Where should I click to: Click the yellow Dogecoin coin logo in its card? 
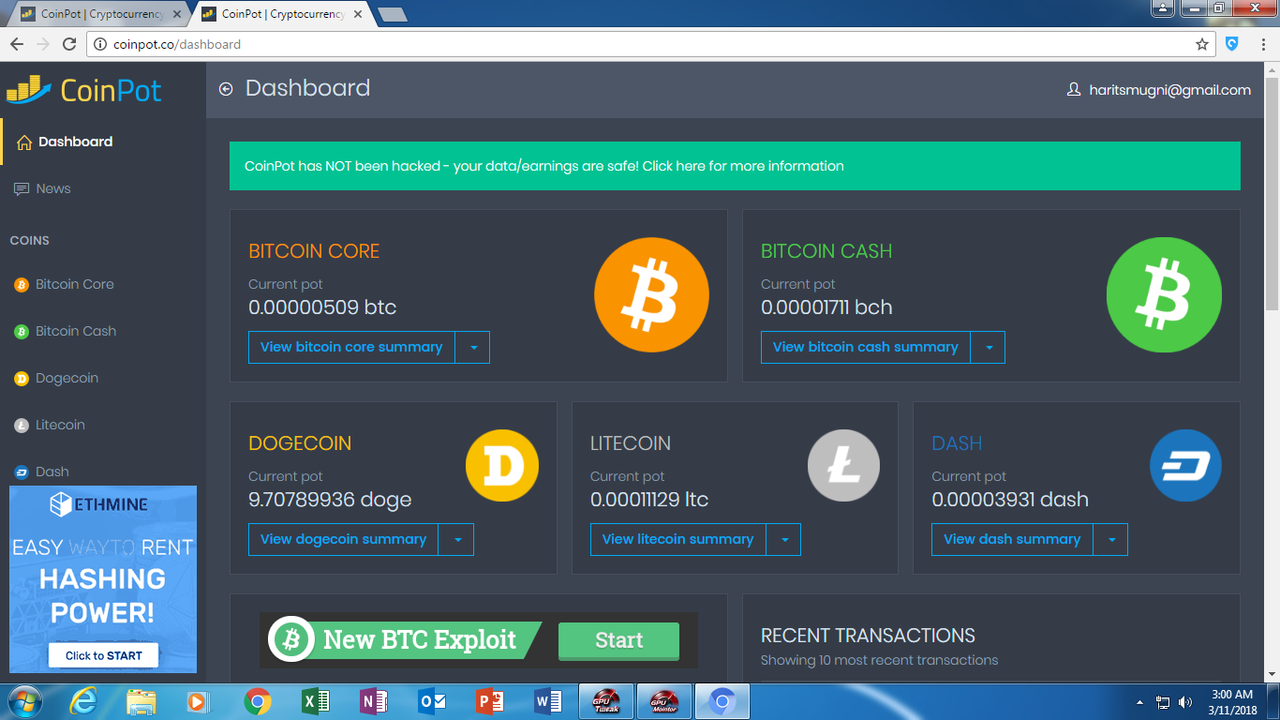coord(502,465)
